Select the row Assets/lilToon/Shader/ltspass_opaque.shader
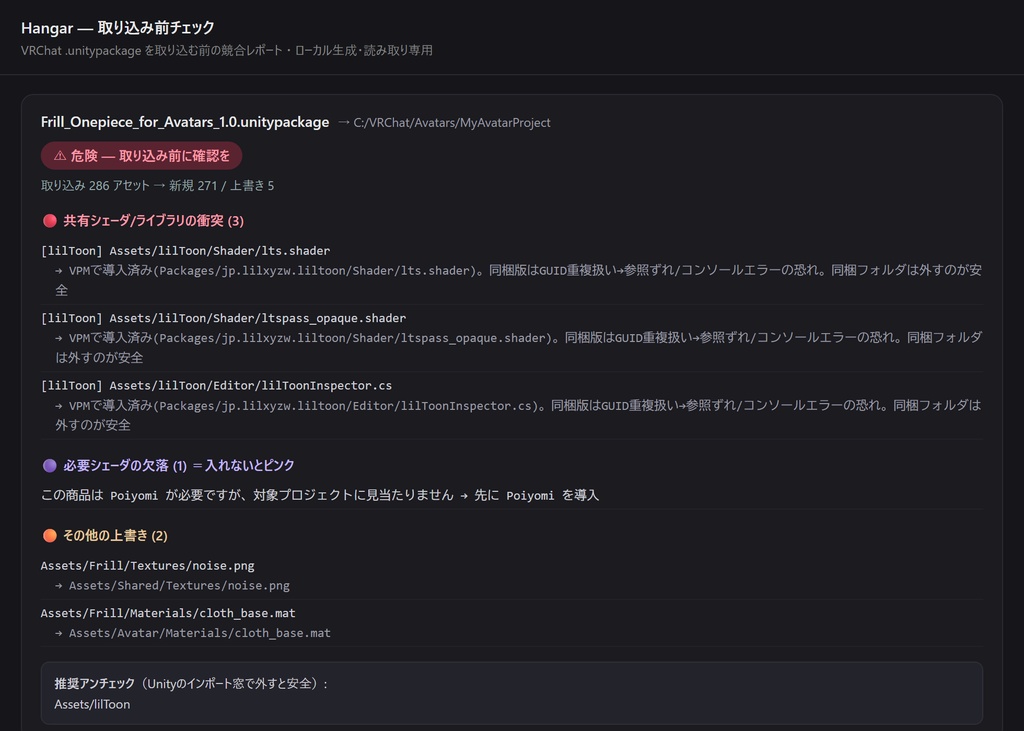Viewport: 1024px width, 731px height. coord(223,318)
